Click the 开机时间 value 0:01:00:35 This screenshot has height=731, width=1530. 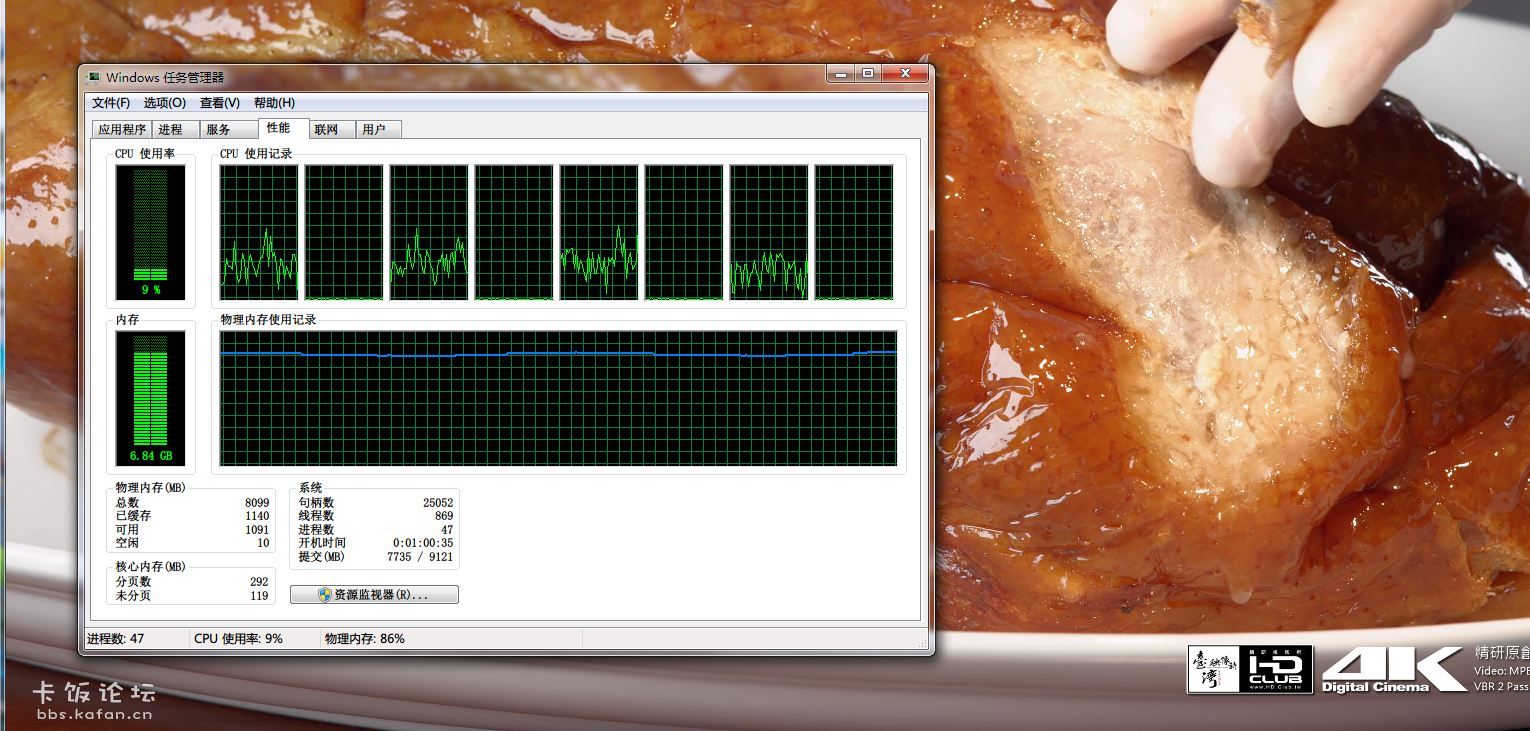(423, 543)
